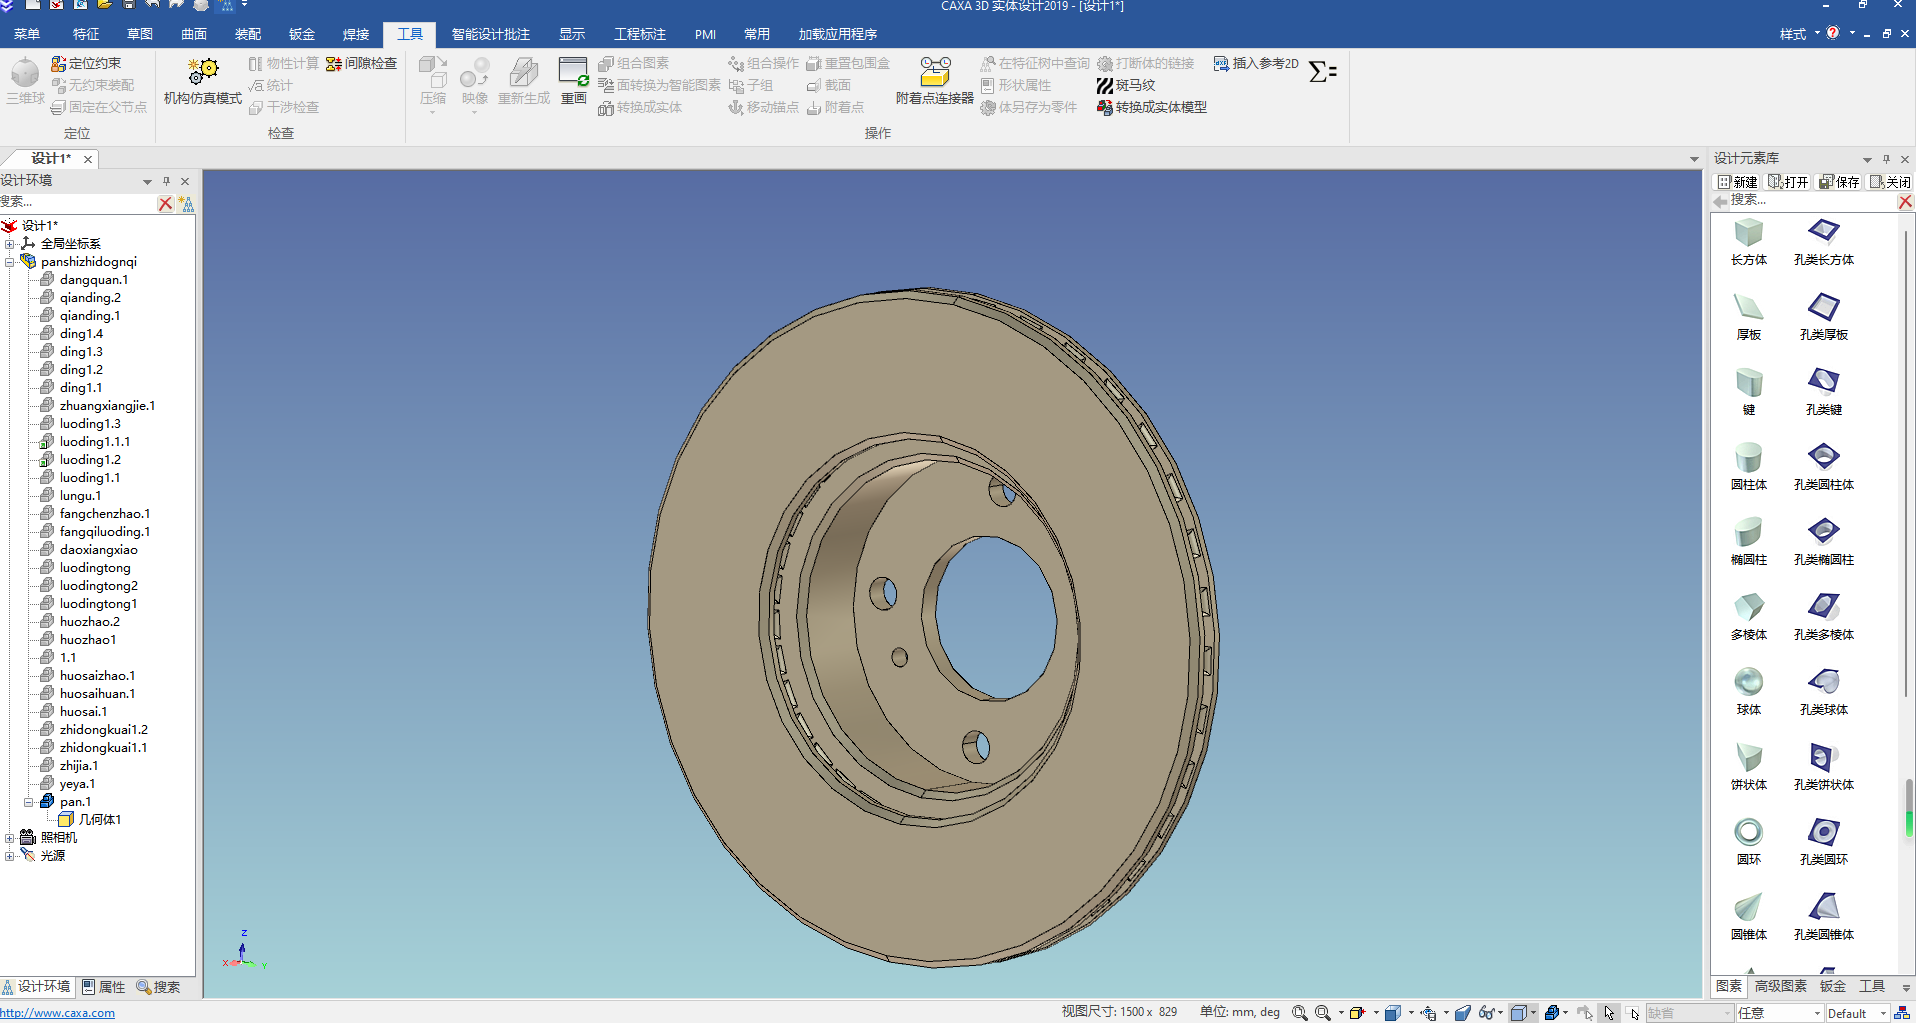Open the sigma parameter table icon
This screenshot has height=1023, width=1916.
(x=1322, y=72)
